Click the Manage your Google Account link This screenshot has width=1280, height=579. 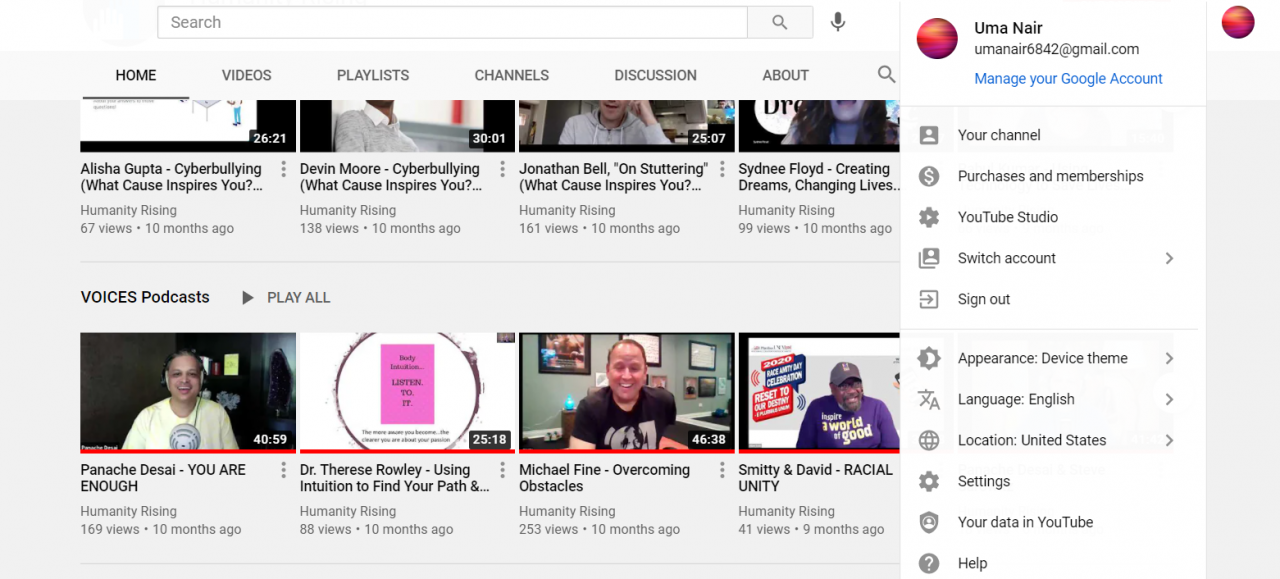(1068, 78)
